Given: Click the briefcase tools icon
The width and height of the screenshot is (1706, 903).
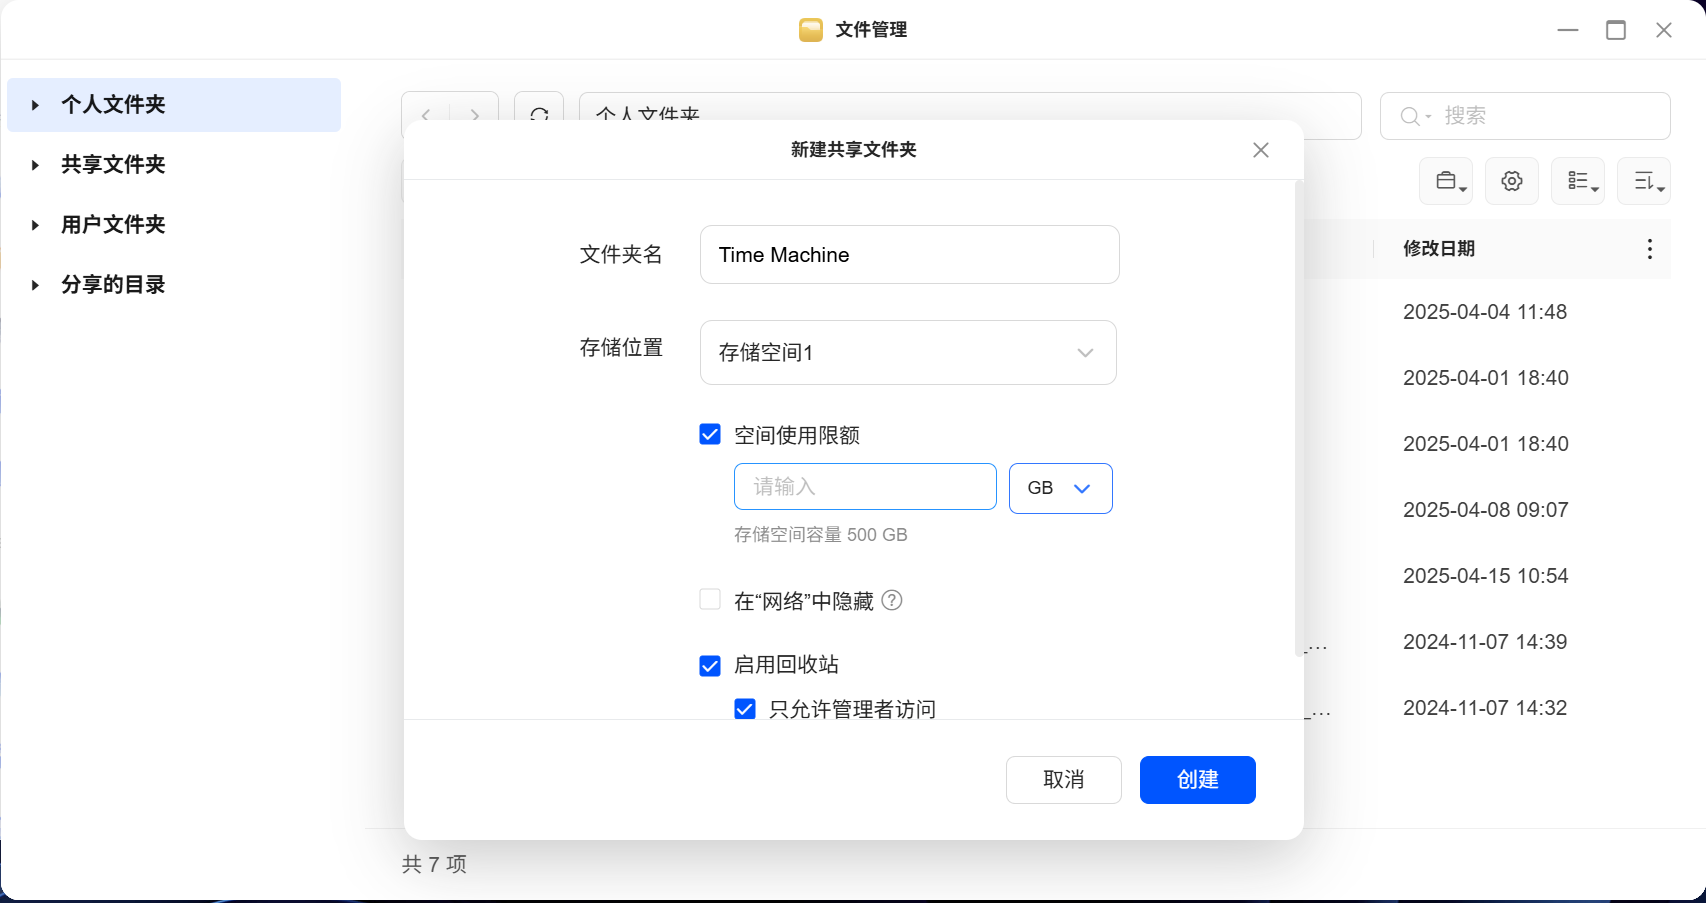Looking at the screenshot, I should point(1445,181).
